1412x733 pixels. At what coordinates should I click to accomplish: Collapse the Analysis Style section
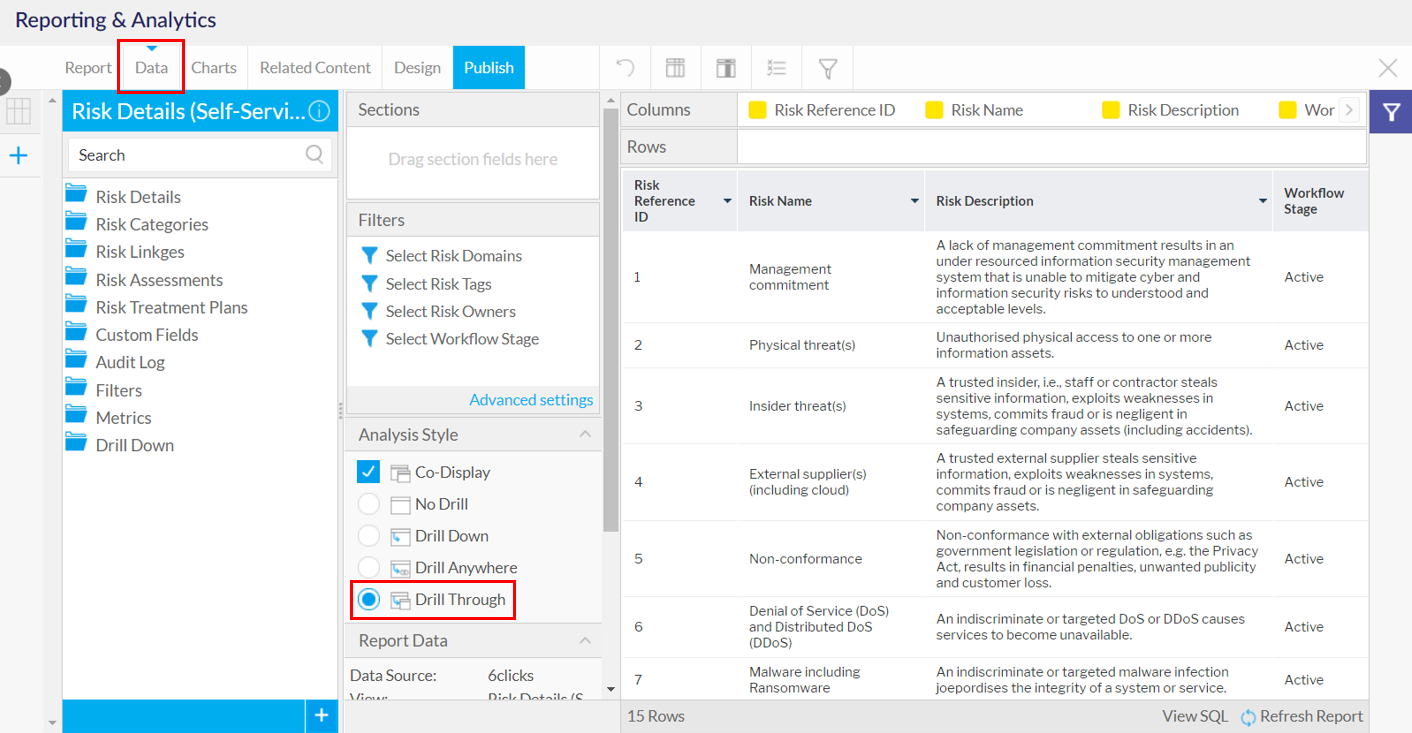click(x=585, y=434)
